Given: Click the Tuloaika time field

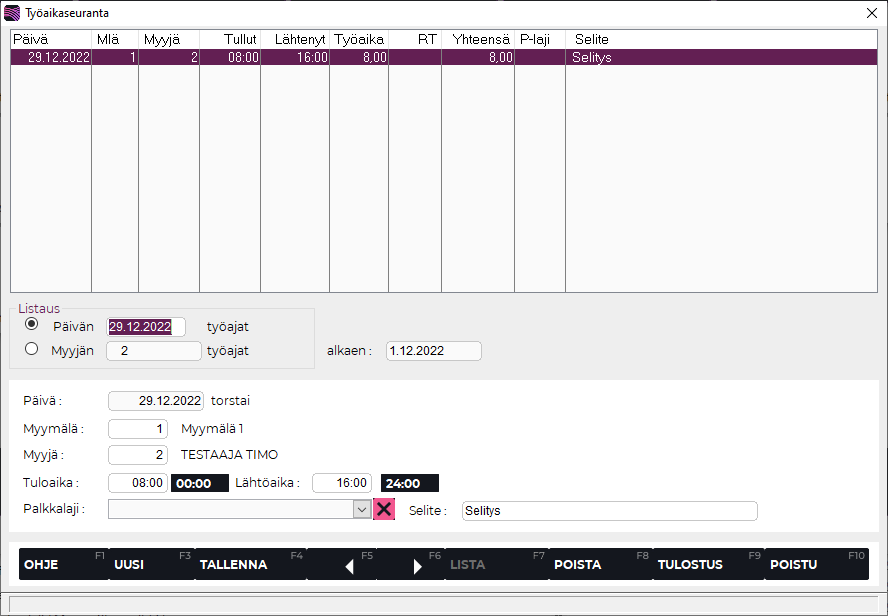Looking at the screenshot, I should click(138, 483).
